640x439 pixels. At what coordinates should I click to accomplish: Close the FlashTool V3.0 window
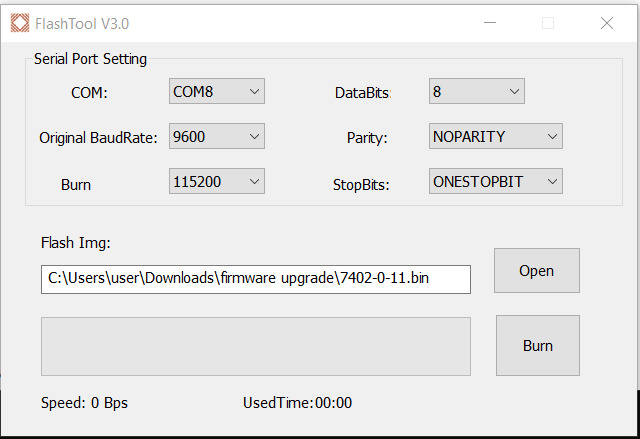(x=607, y=22)
